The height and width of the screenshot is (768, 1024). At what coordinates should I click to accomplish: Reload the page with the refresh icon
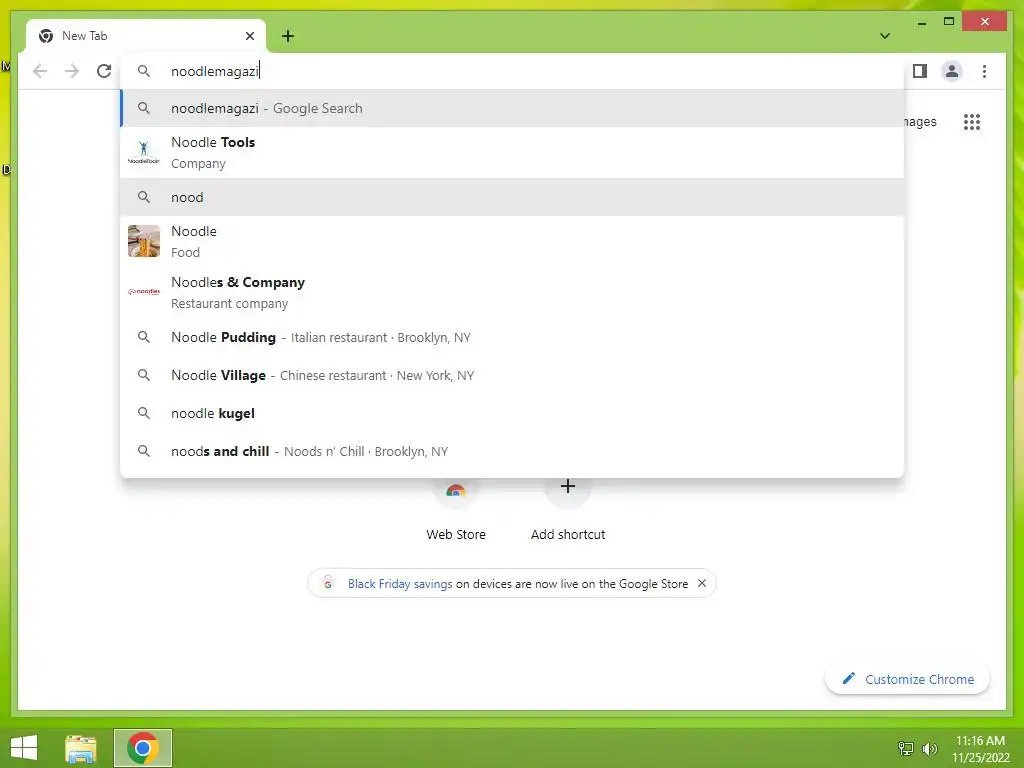tap(104, 71)
